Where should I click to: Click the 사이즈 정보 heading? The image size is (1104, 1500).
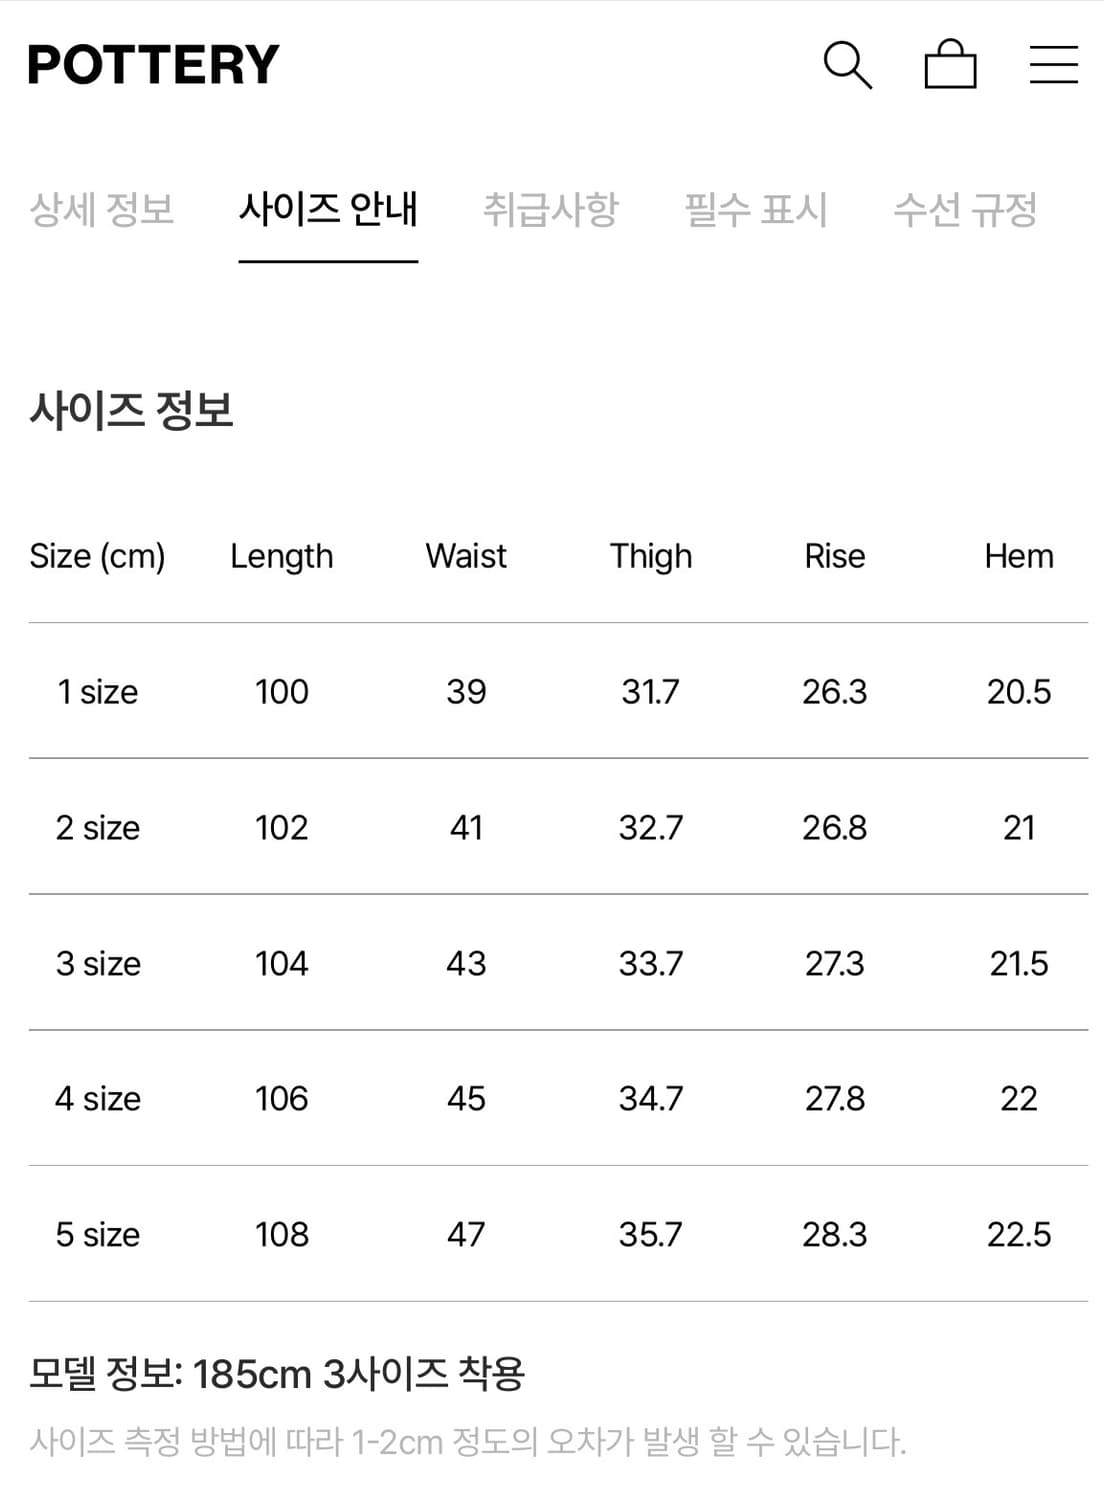(x=130, y=410)
